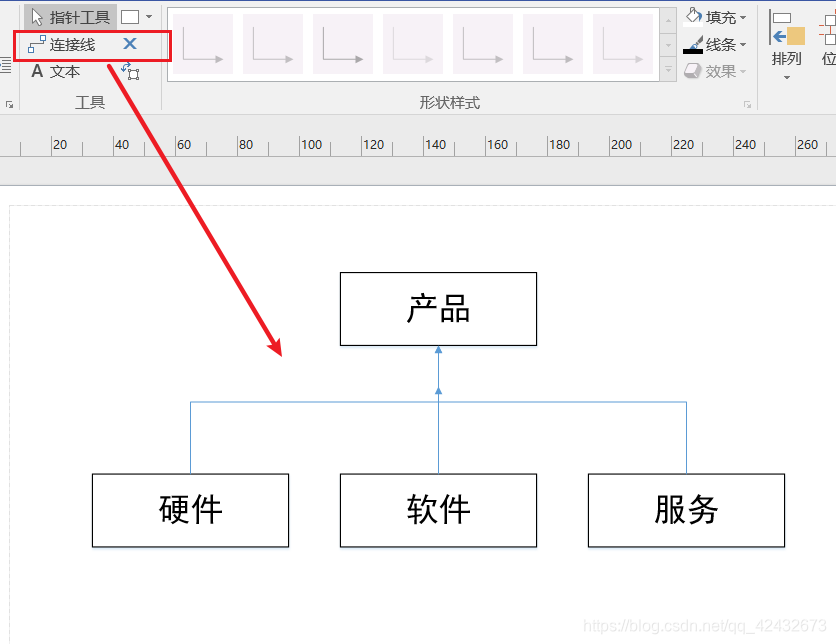Select the 软件 box on canvas
The width and height of the screenshot is (836, 644).
click(x=438, y=510)
